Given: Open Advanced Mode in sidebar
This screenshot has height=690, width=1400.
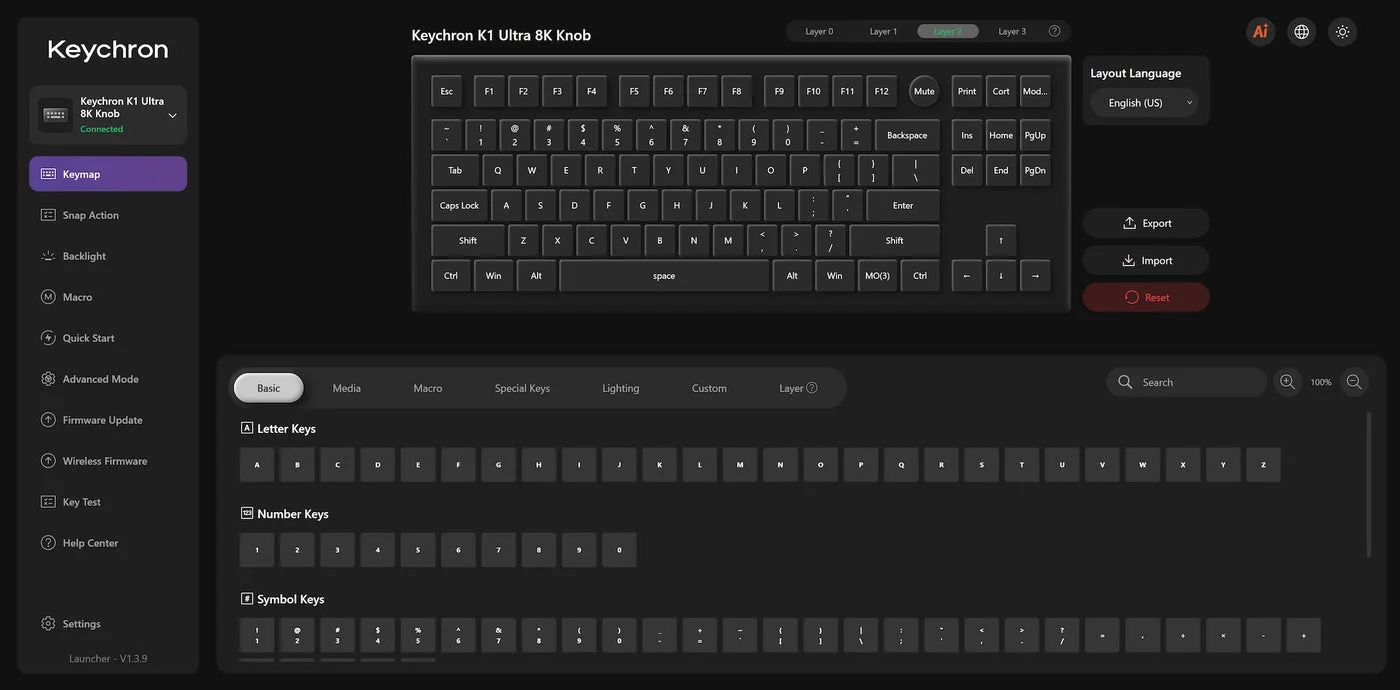Looking at the screenshot, I should [108, 379].
